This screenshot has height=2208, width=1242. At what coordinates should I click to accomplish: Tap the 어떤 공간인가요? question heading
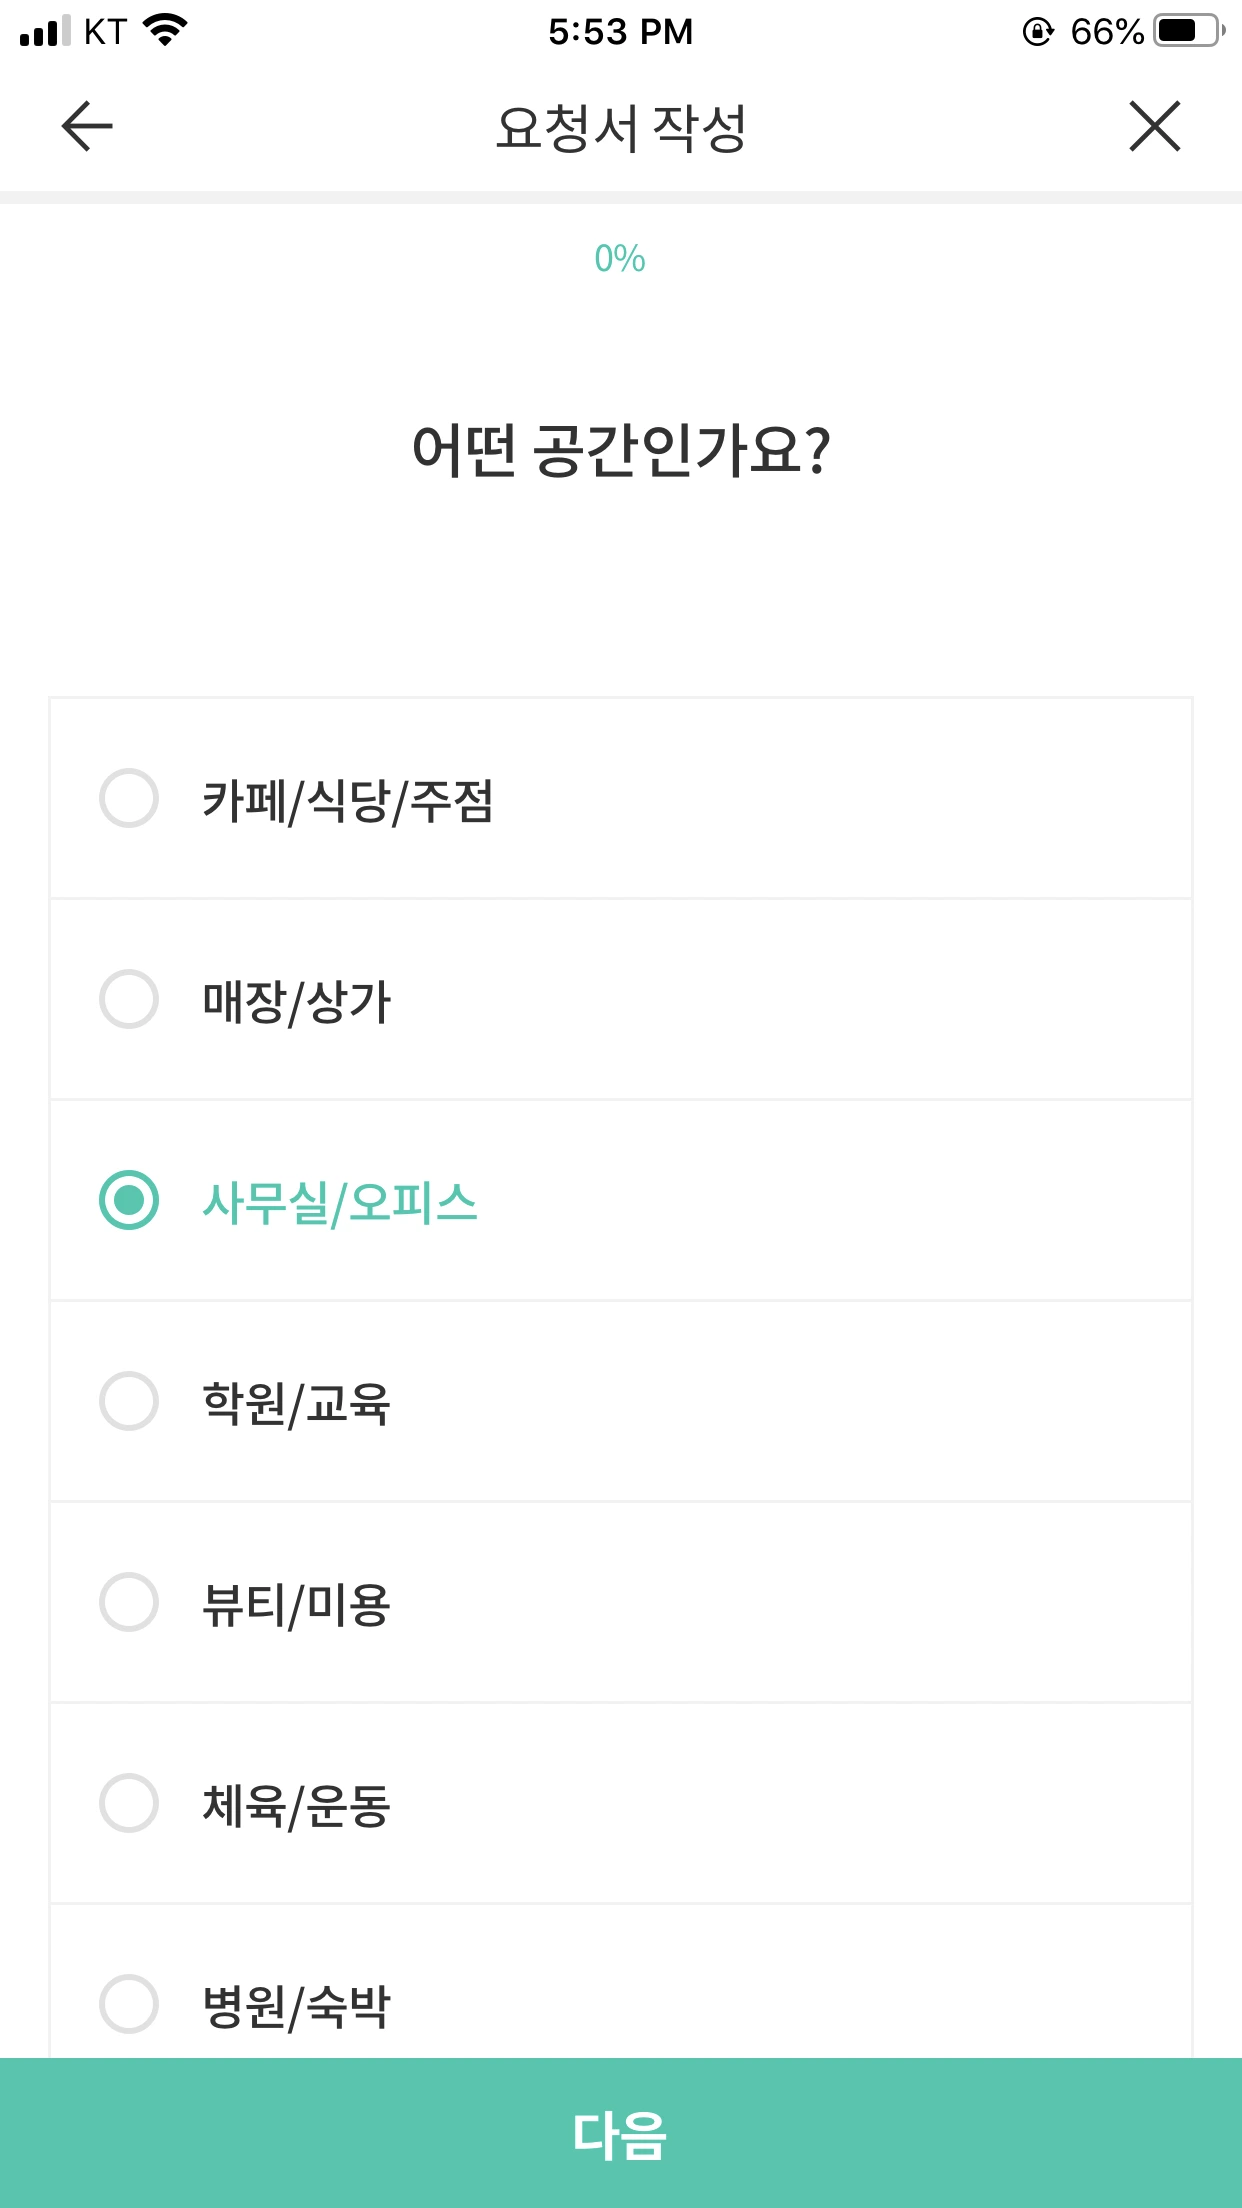(621, 450)
